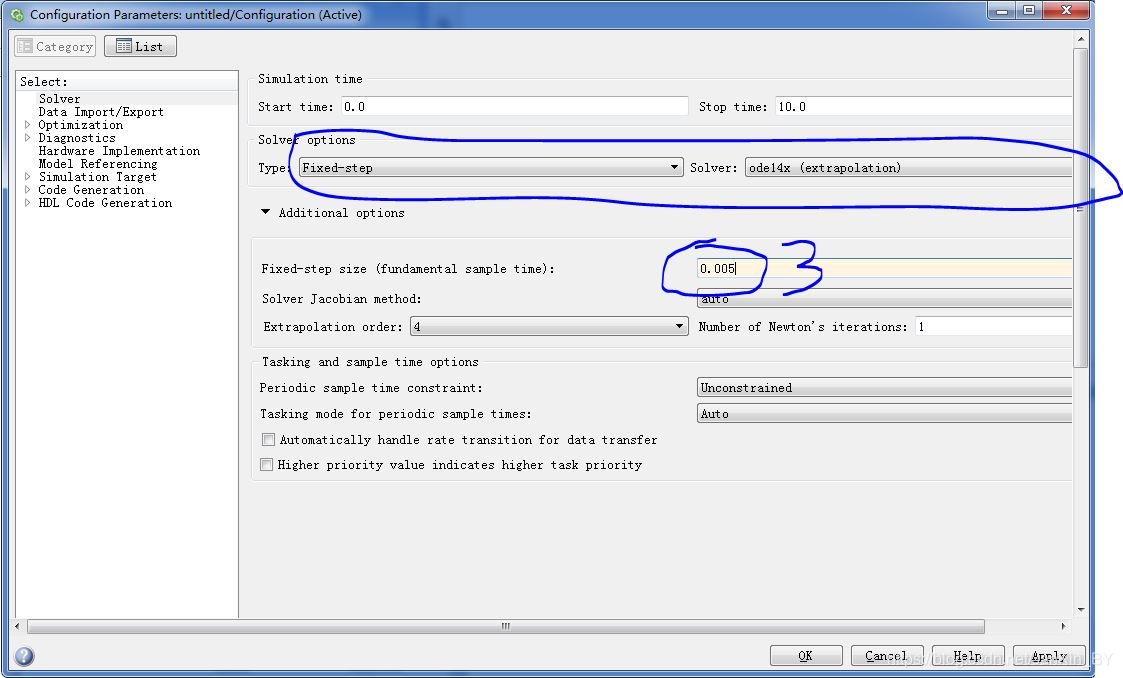Open the solver Type dropdown
1123x678 pixels.
pyautogui.click(x=491, y=168)
